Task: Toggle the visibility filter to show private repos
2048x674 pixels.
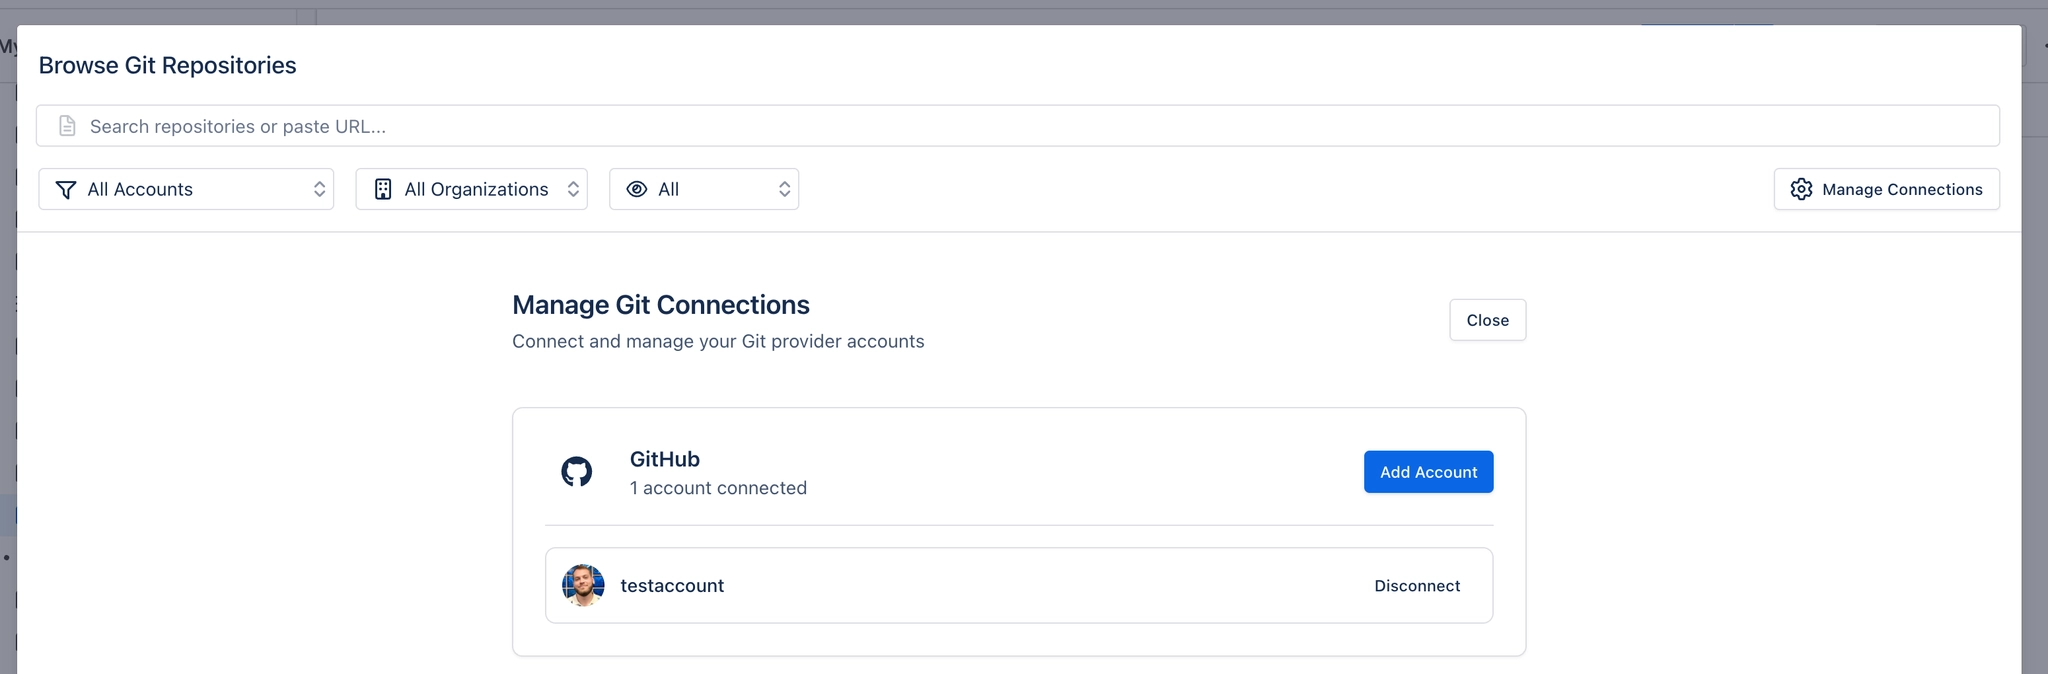Action: [704, 188]
